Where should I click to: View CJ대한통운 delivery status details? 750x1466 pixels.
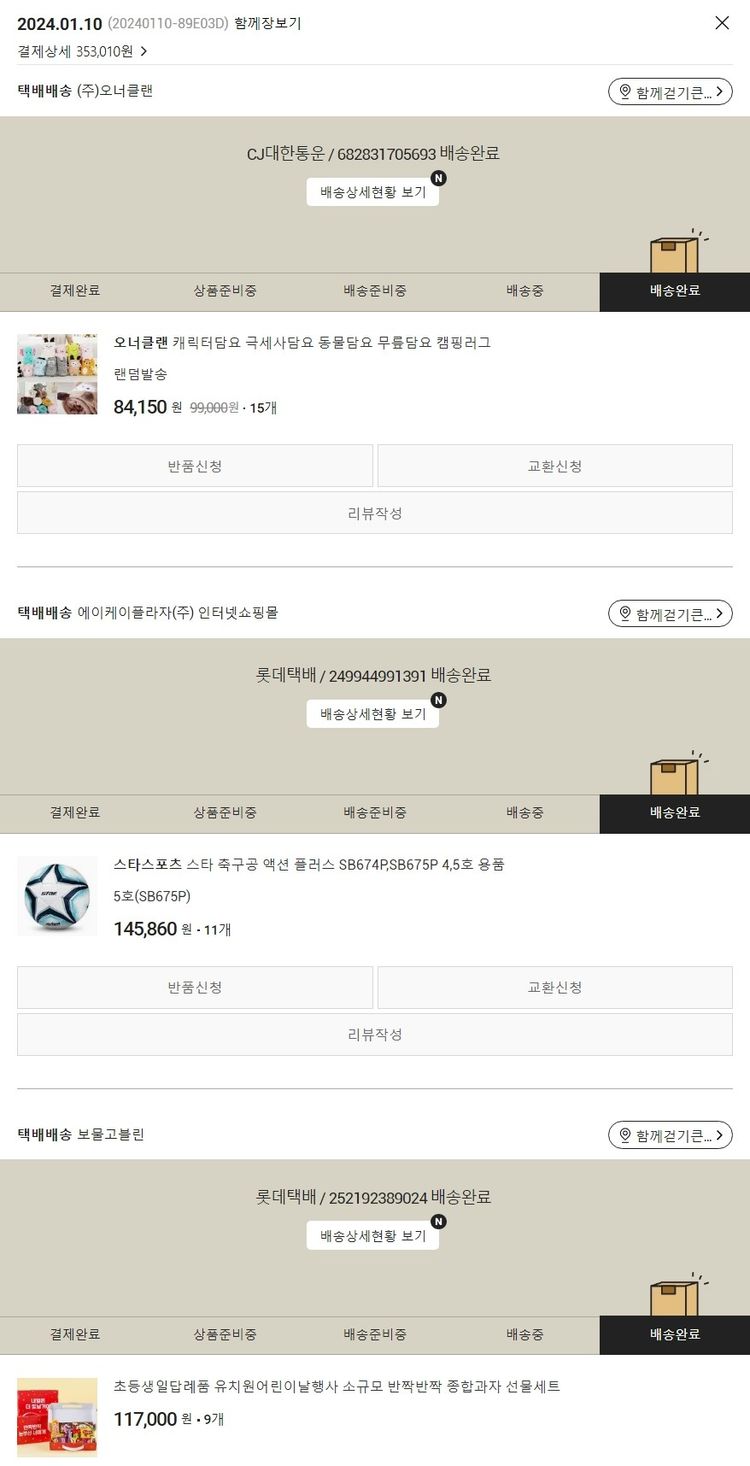point(373,192)
